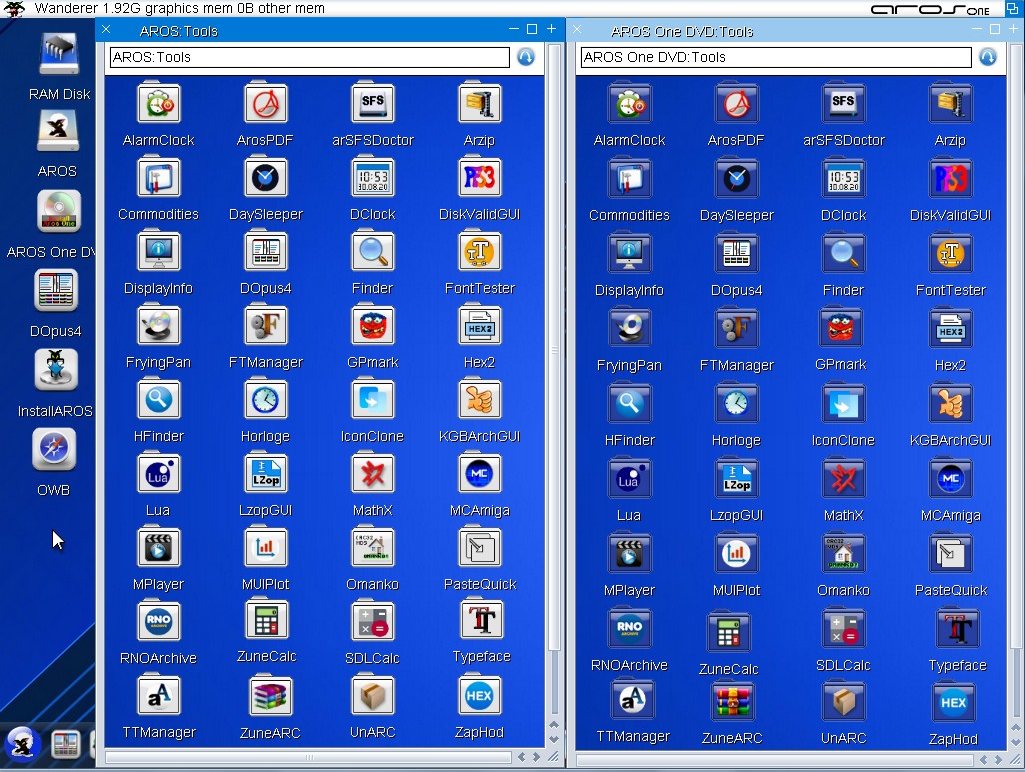Open ArosPDF in AROS One DVD:Tools window

pos(736,103)
